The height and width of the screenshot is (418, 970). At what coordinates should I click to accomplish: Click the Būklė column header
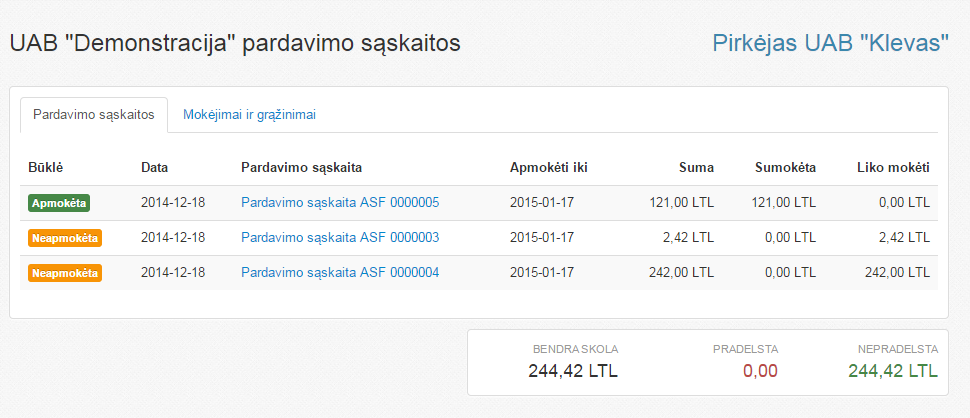click(46, 167)
